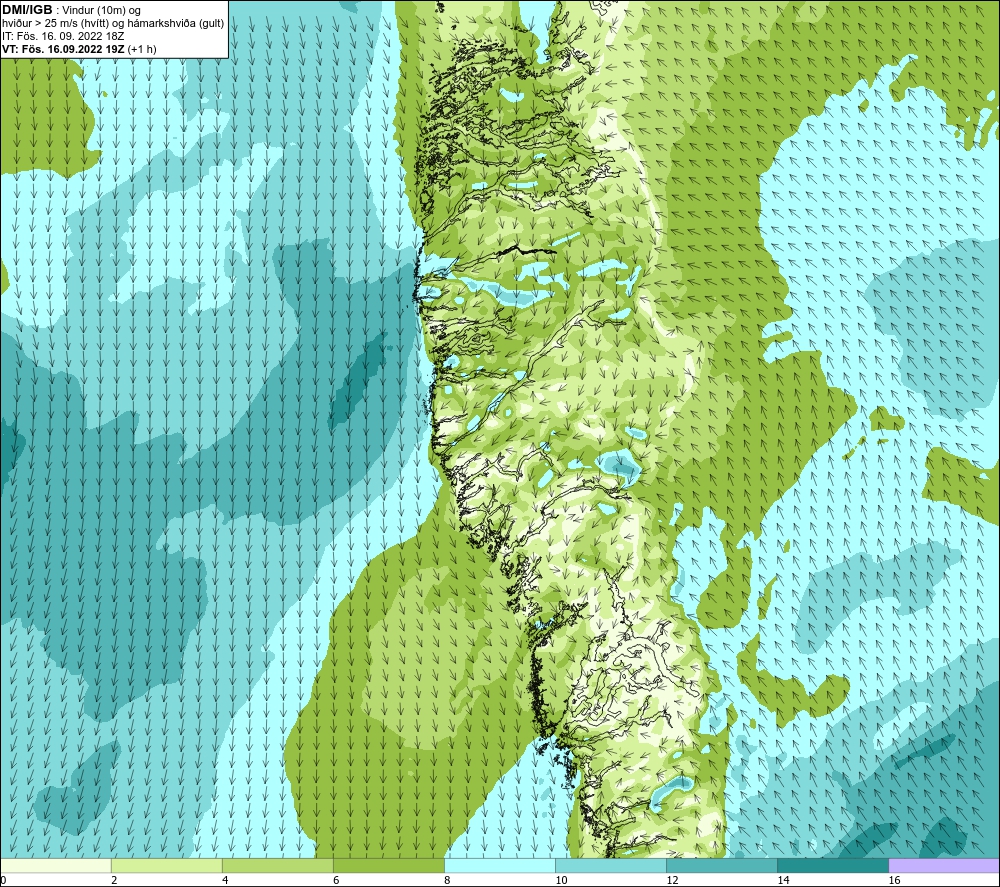
Task: Click the scale label '2'
Action: pos(114,880)
